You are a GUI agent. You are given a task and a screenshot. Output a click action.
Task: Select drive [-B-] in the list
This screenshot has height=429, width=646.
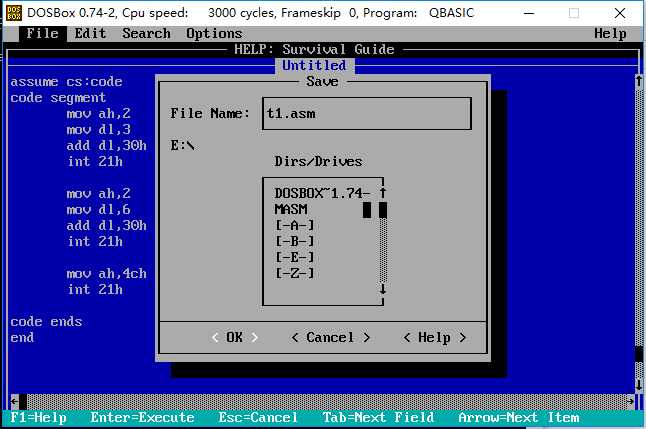click(295, 241)
